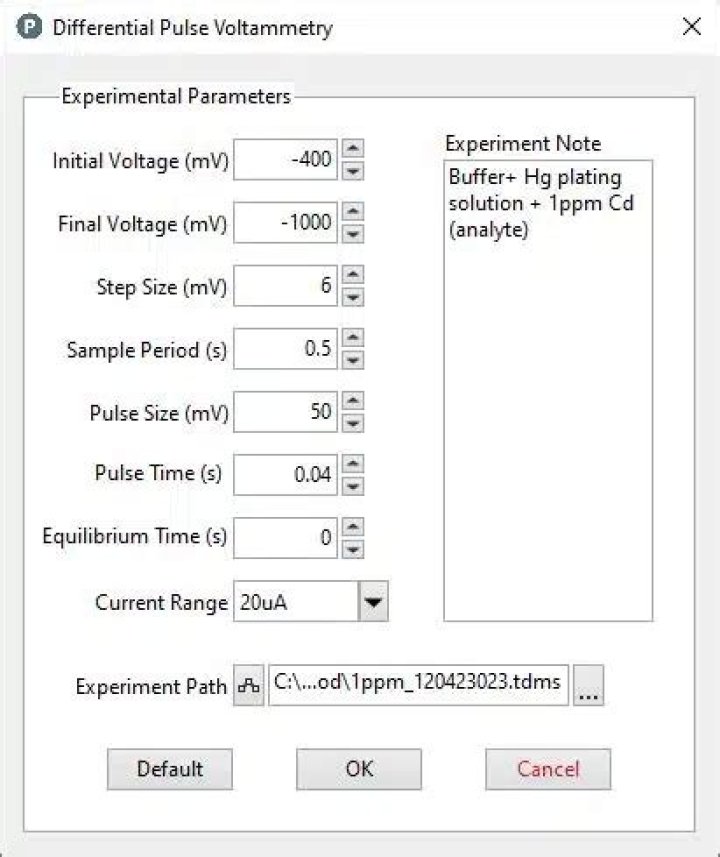The image size is (720, 857).
Task: Increment the Equilibrium Time value
Action: click(353, 527)
